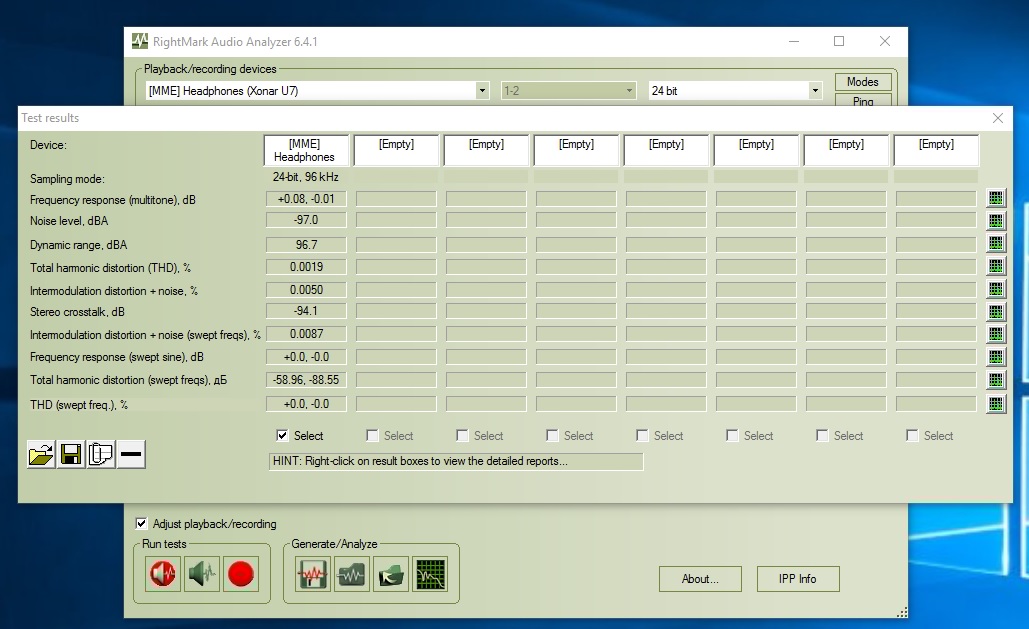
Task: Open the graph icon for Noise level row
Action: (x=995, y=221)
